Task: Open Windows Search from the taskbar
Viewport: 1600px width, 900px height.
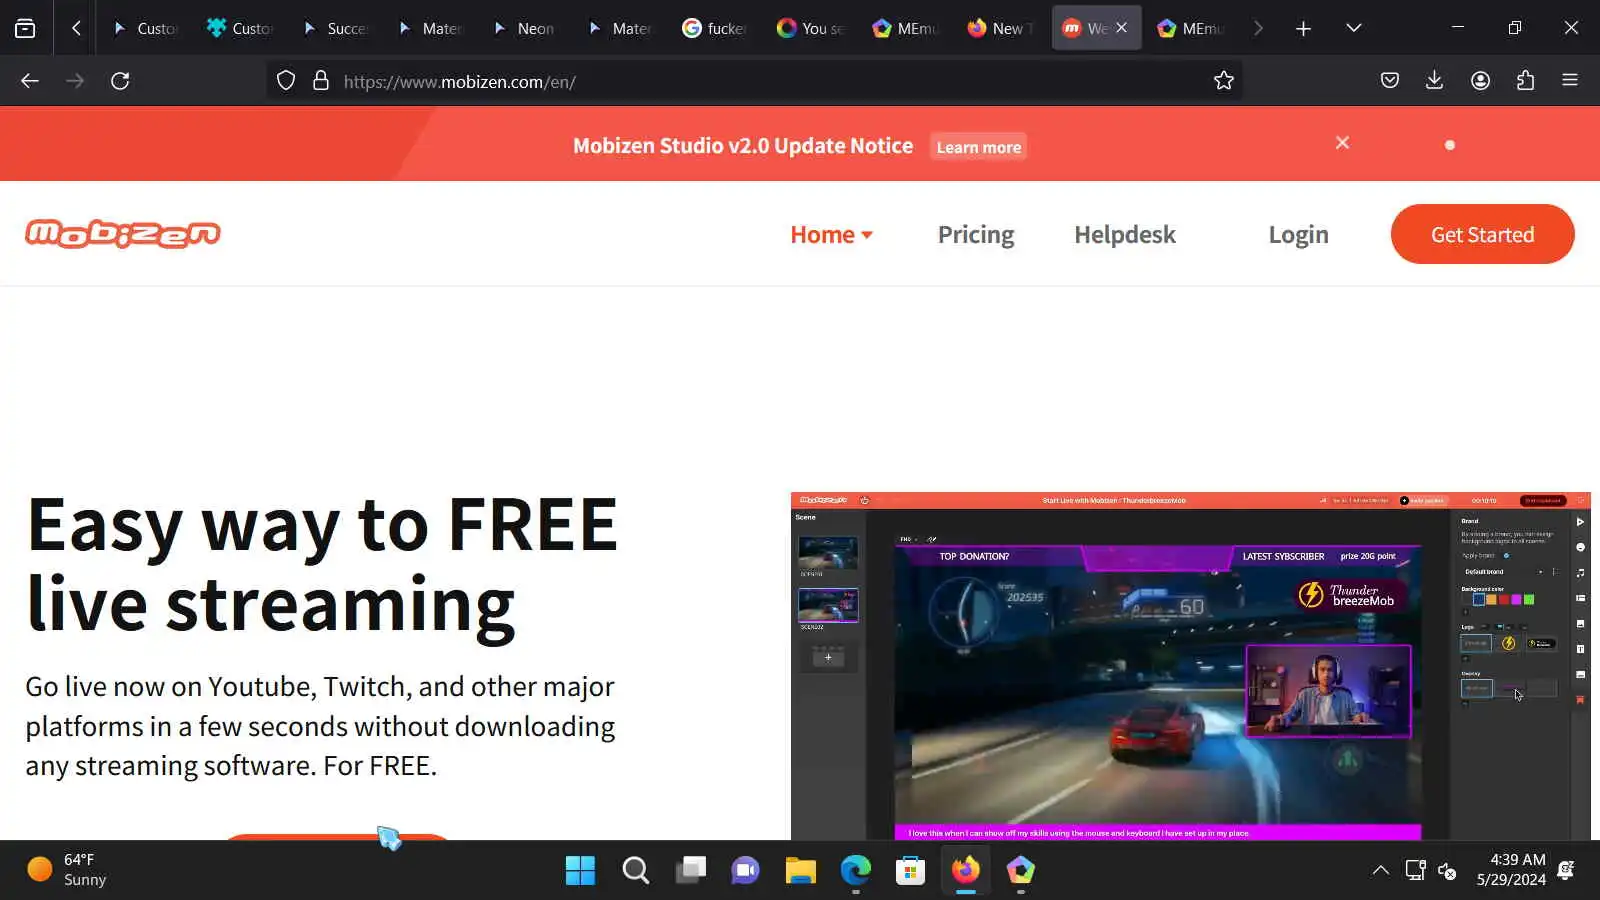Action: tap(635, 870)
